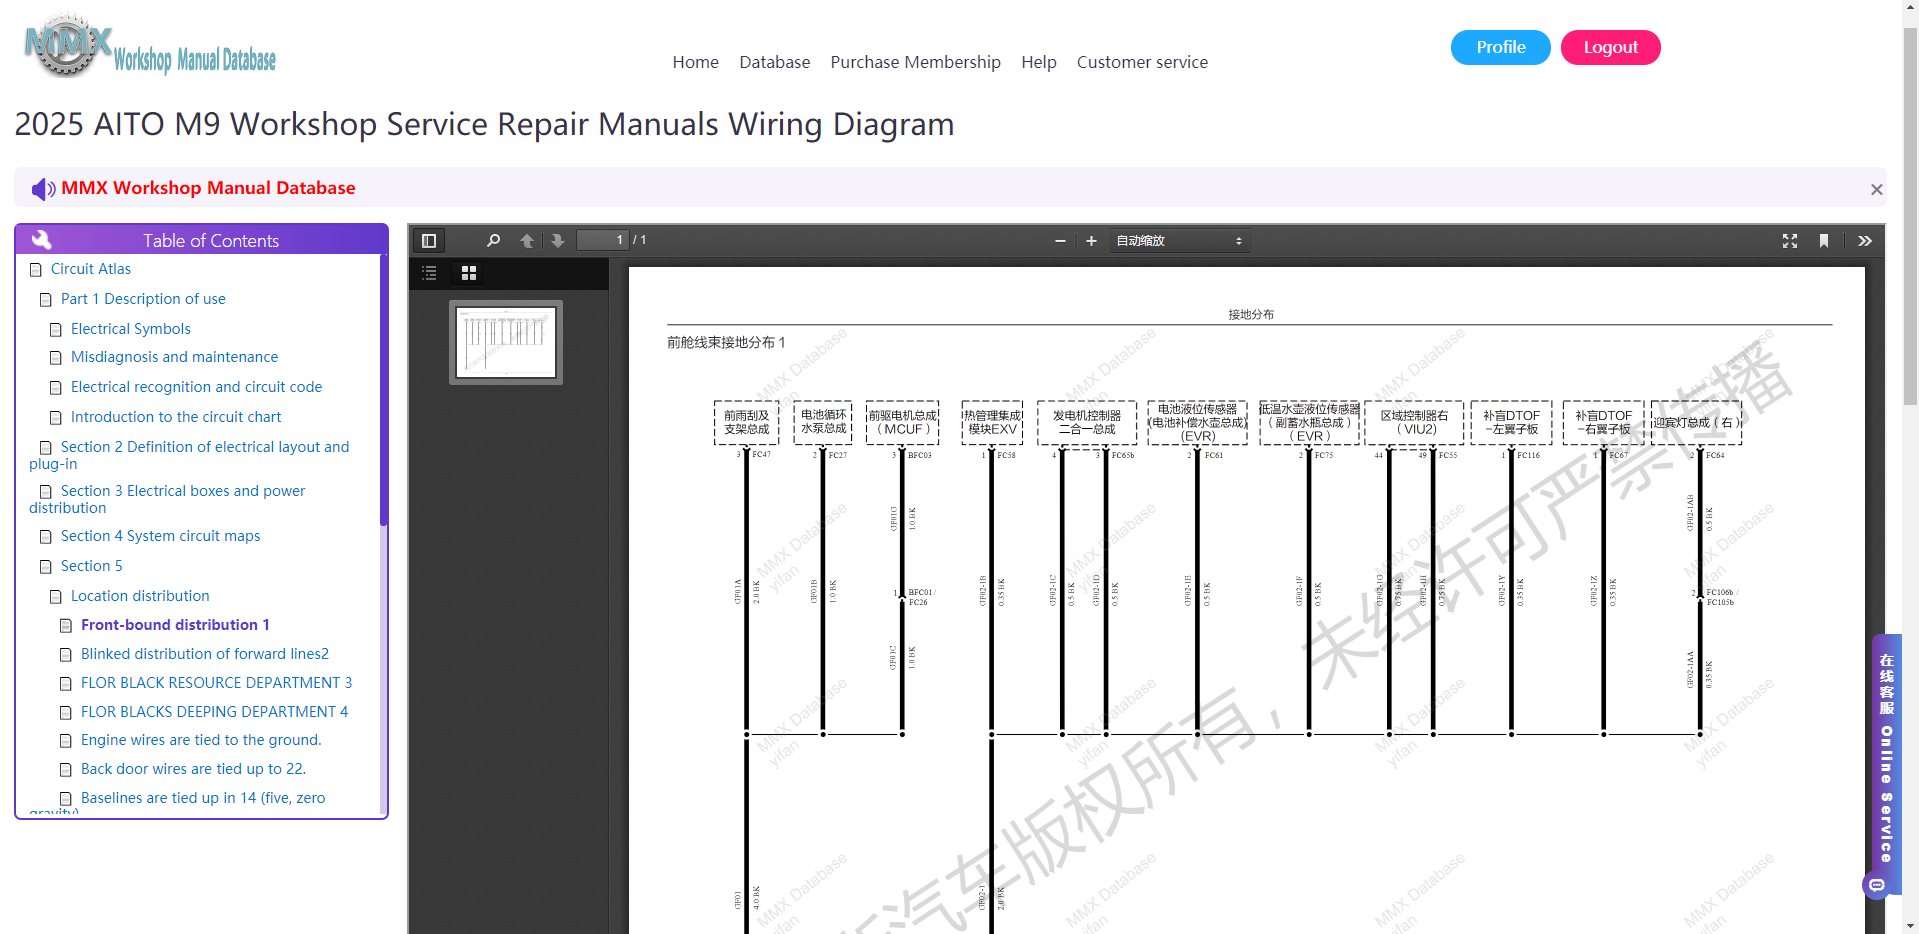Open the Section 5 entry

pos(92,566)
